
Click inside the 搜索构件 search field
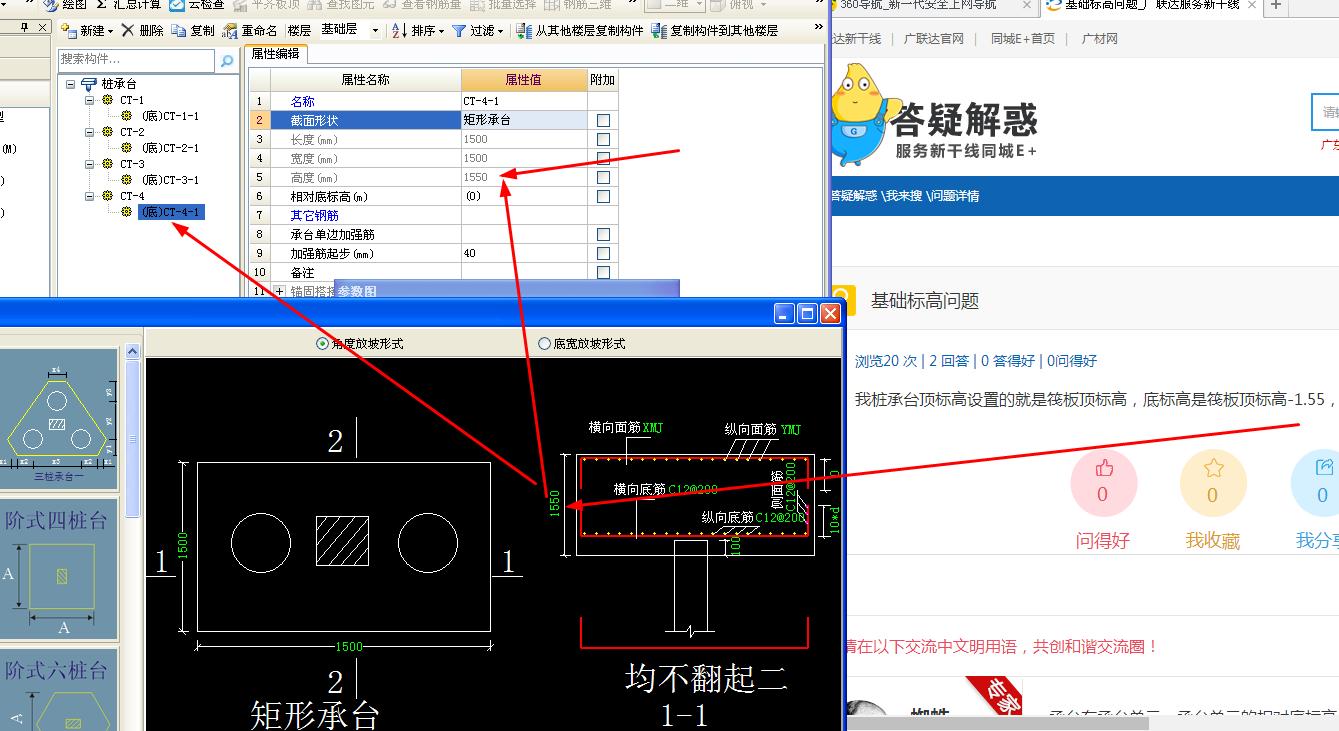pos(136,61)
